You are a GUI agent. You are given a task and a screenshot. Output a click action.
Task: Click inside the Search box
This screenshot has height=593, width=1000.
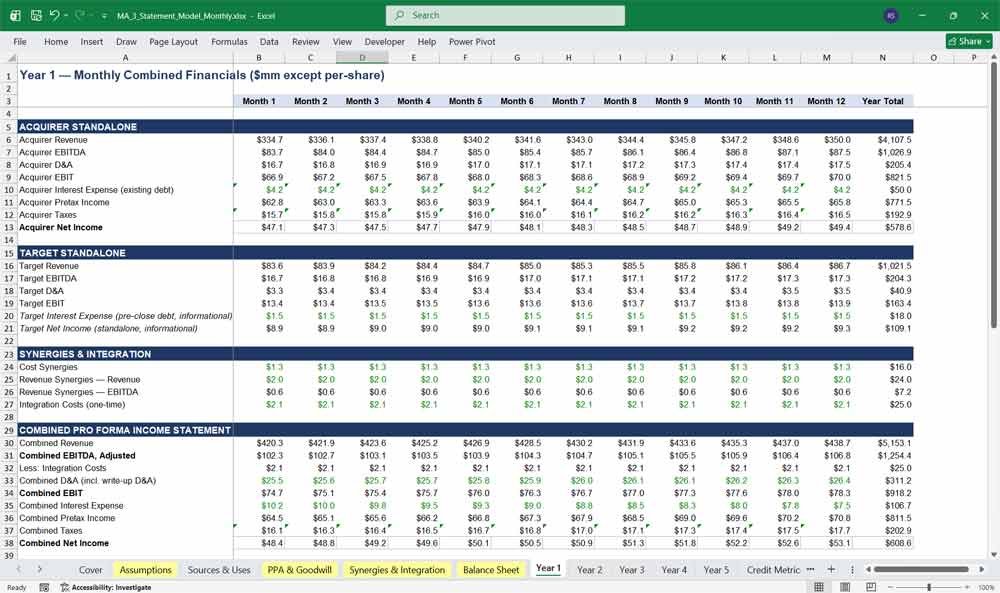pyautogui.click(x=505, y=15)
